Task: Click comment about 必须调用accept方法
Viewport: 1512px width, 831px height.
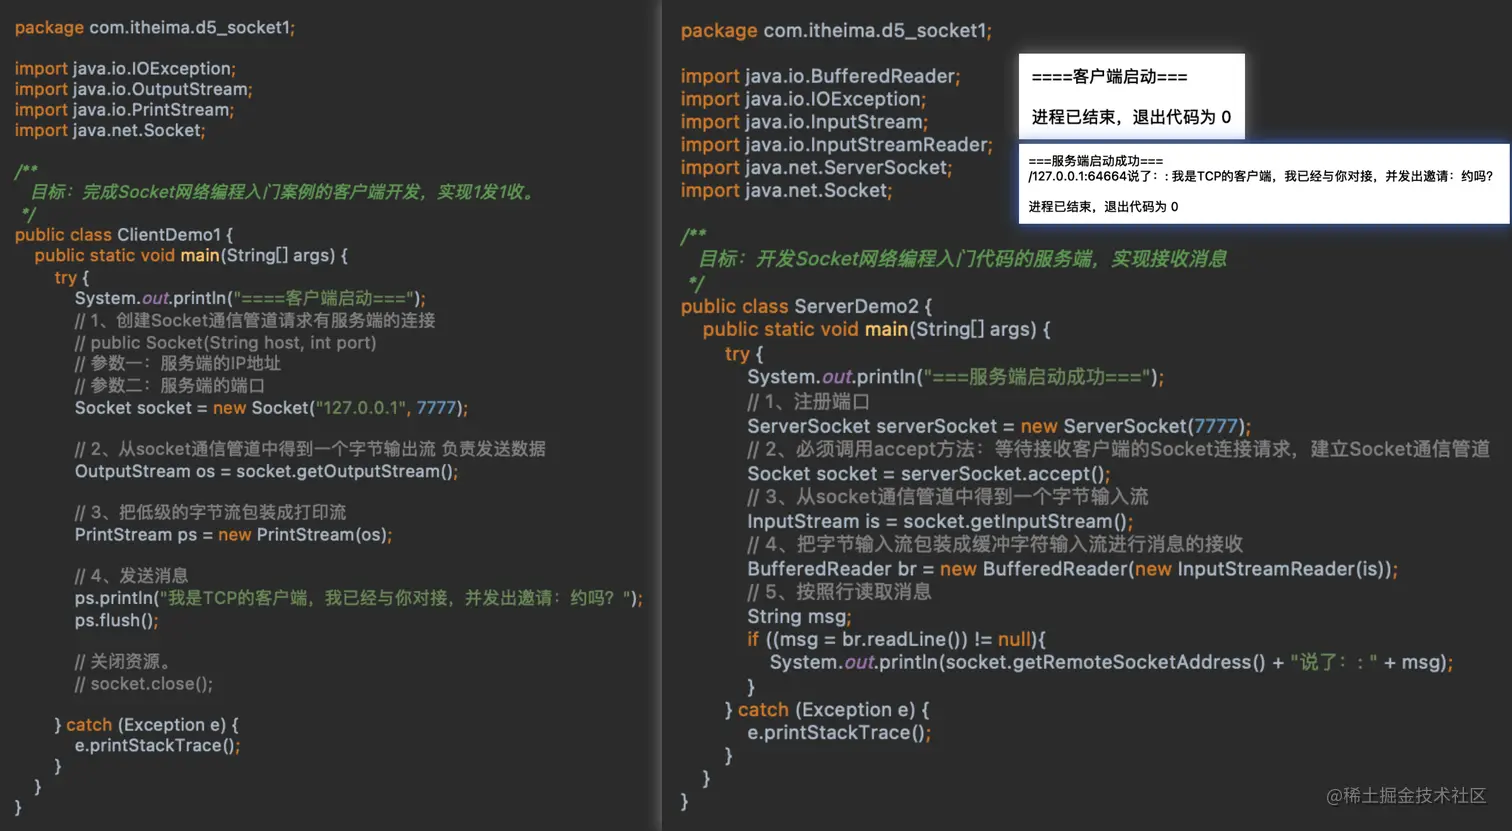Action: (x=1118, y=449)
